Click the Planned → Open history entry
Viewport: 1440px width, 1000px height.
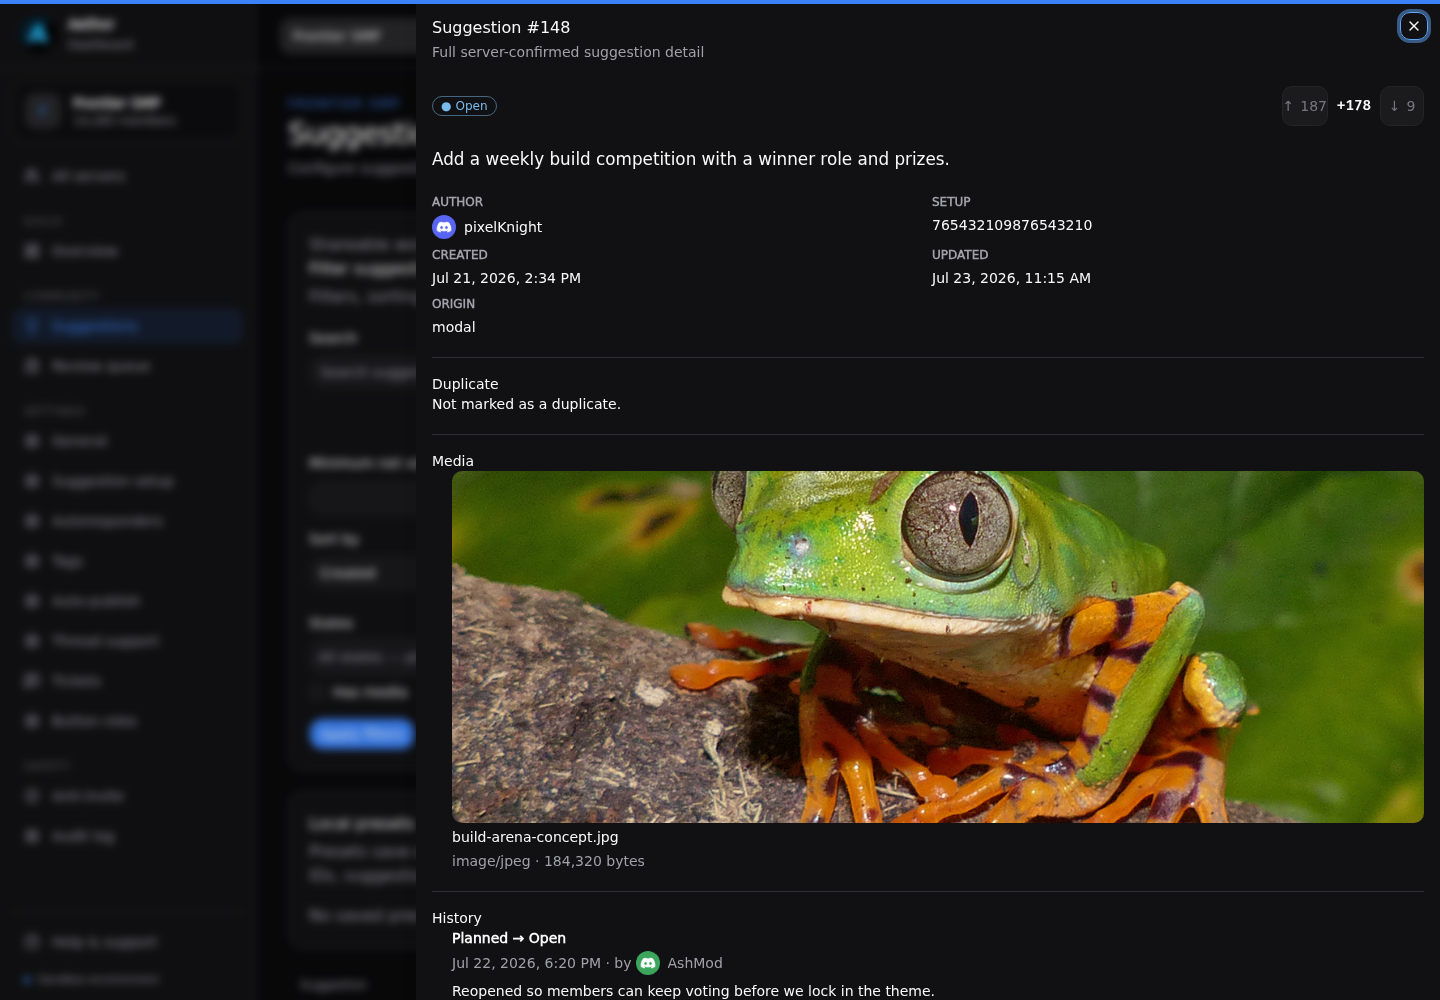(509, 938)
